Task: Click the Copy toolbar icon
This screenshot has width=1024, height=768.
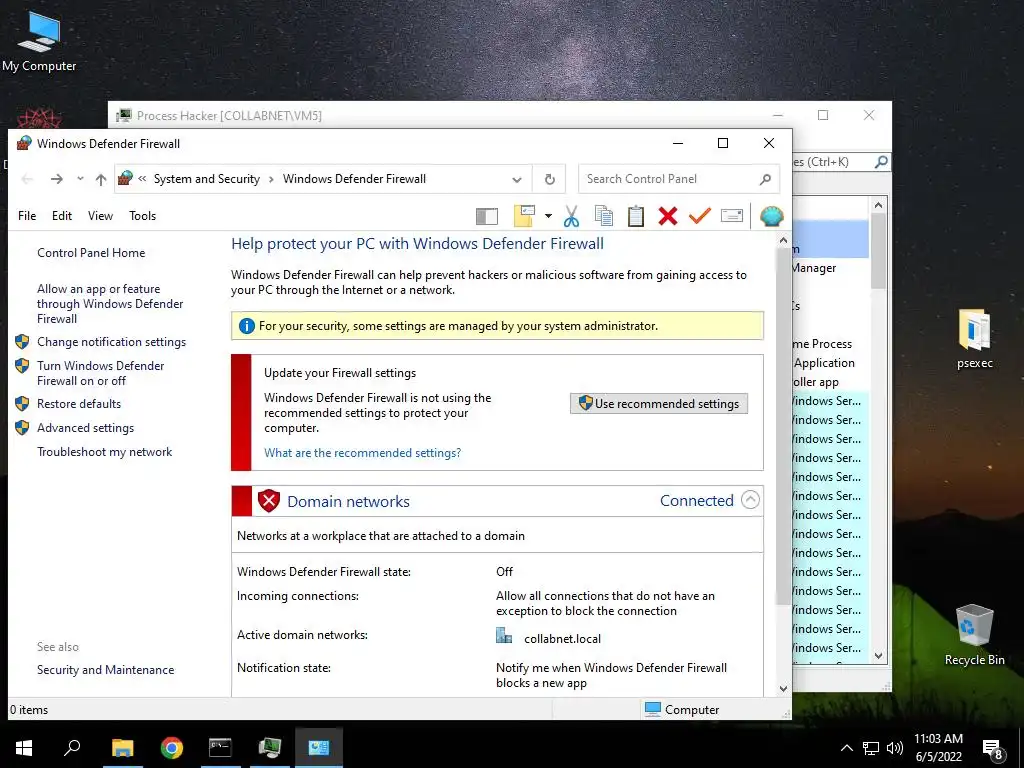Action: click(x=604, y=216)
